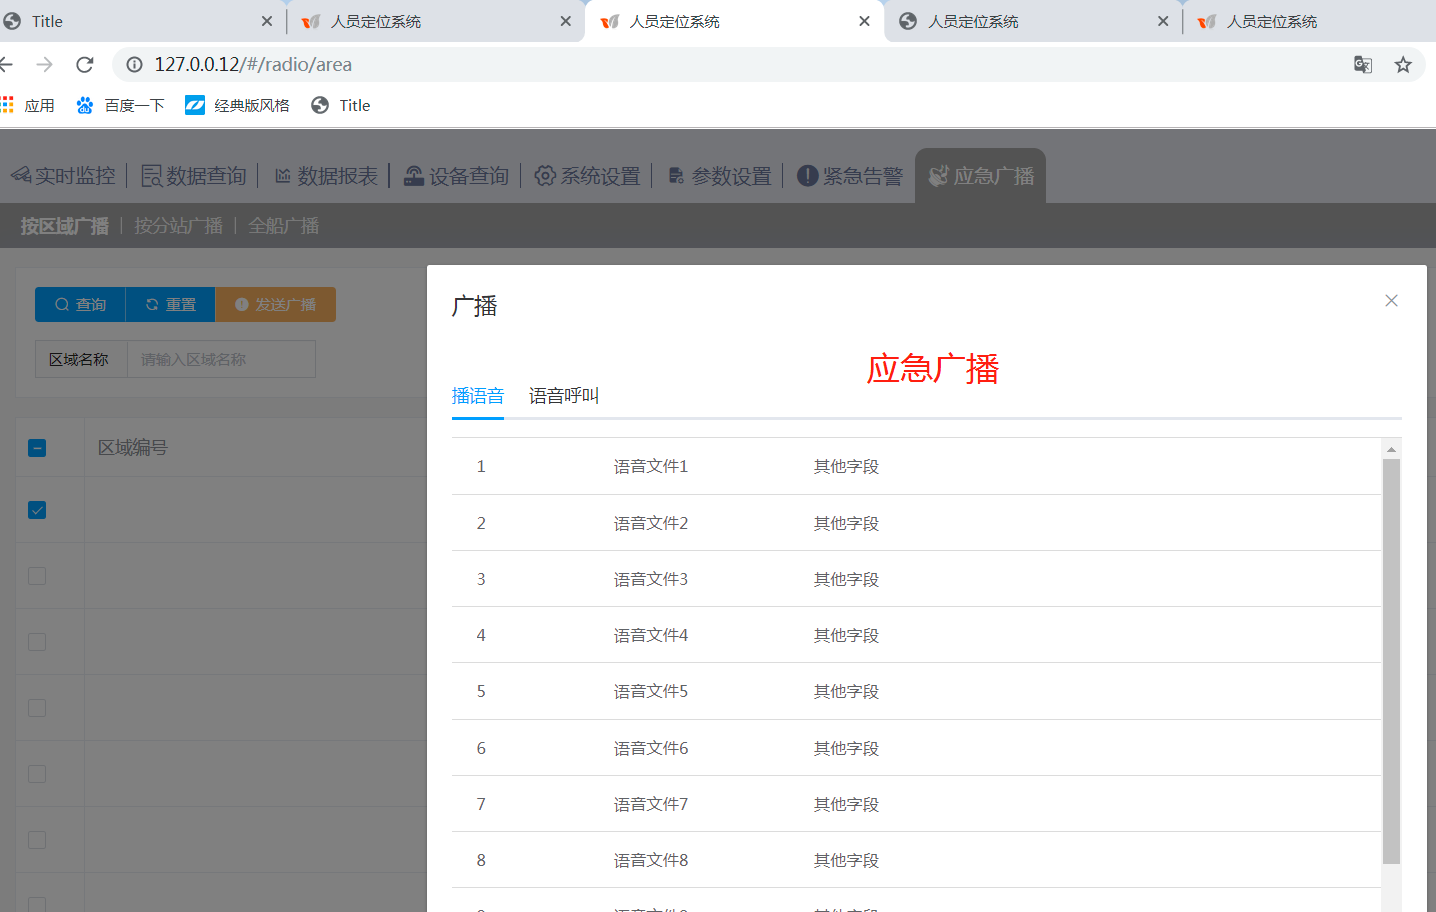This screenshot has height=912, width=1436.
Task: Click the 重置 reset button
Action: pos(170,305)
